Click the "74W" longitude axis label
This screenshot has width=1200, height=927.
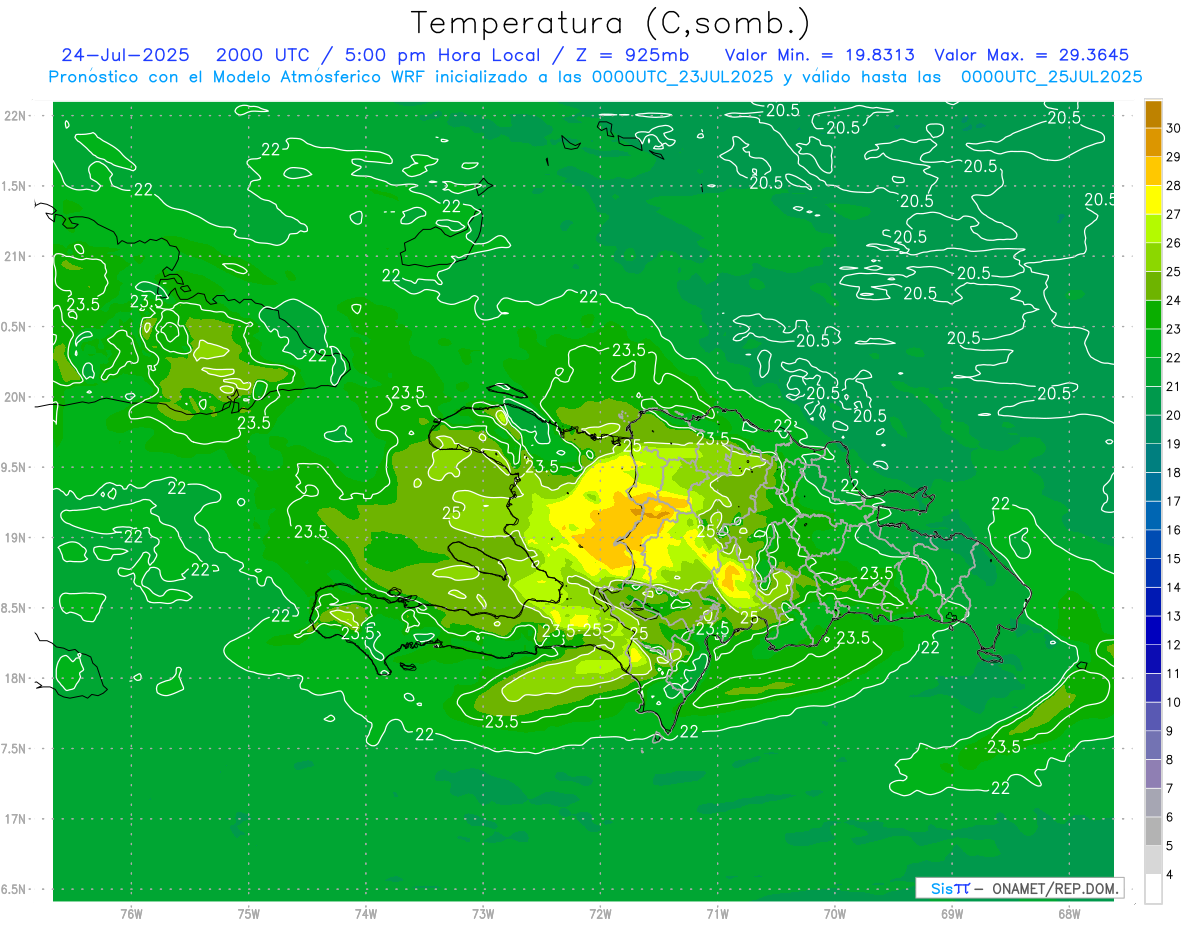tap(366, 913)
